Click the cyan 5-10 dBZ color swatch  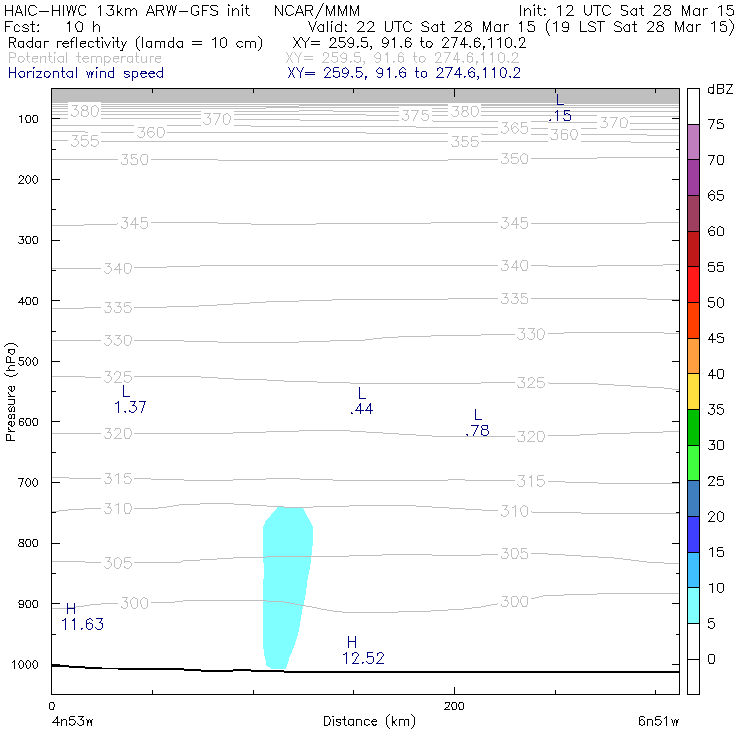pos(693,605)
